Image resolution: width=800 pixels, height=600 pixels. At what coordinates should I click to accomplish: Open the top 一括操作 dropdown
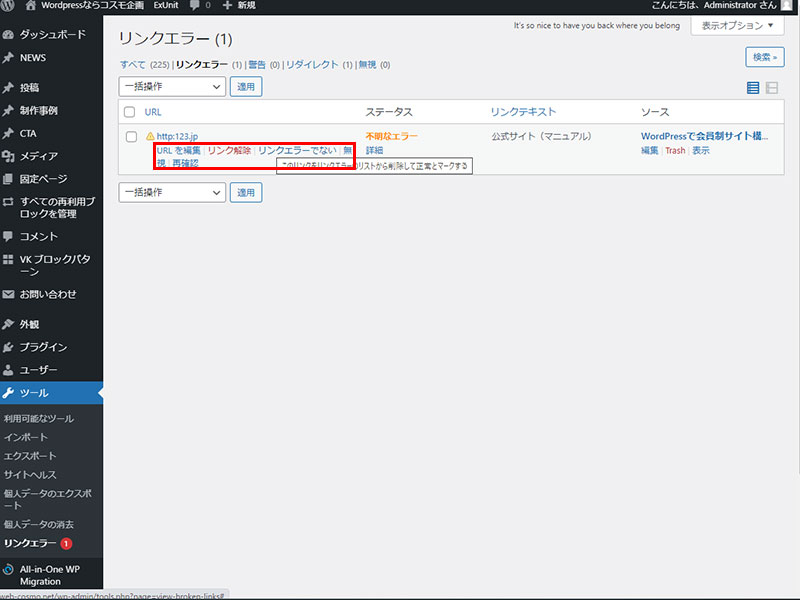tap(171, 87)
